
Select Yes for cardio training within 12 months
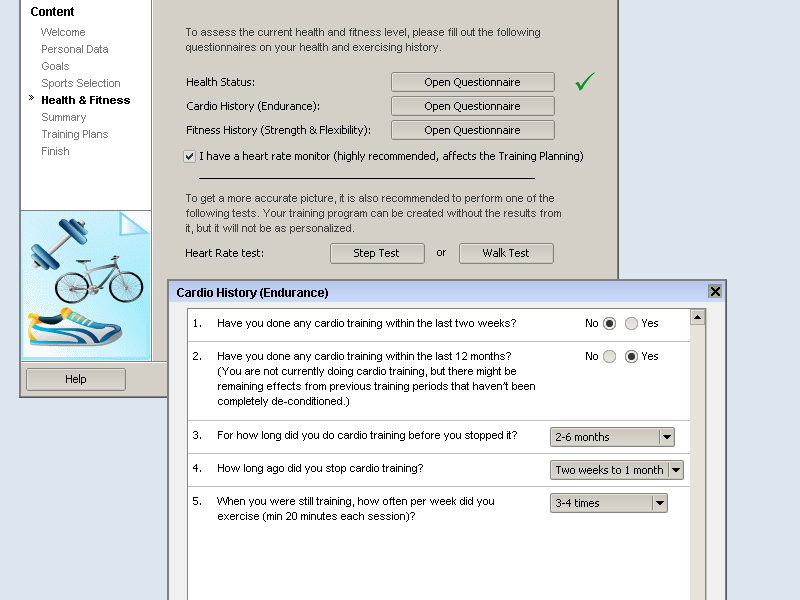[631, 357]
